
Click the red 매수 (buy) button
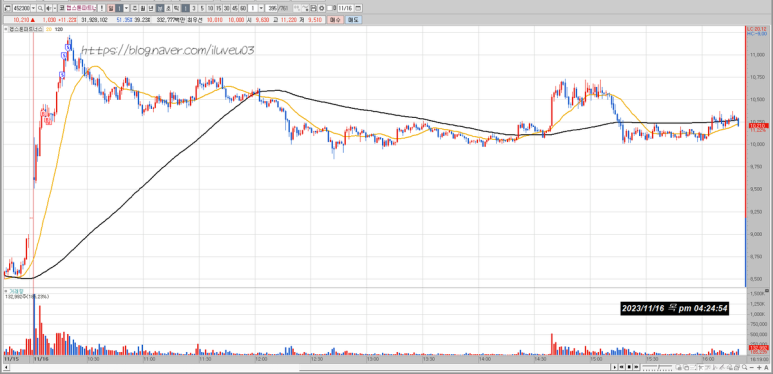[335, 20]
